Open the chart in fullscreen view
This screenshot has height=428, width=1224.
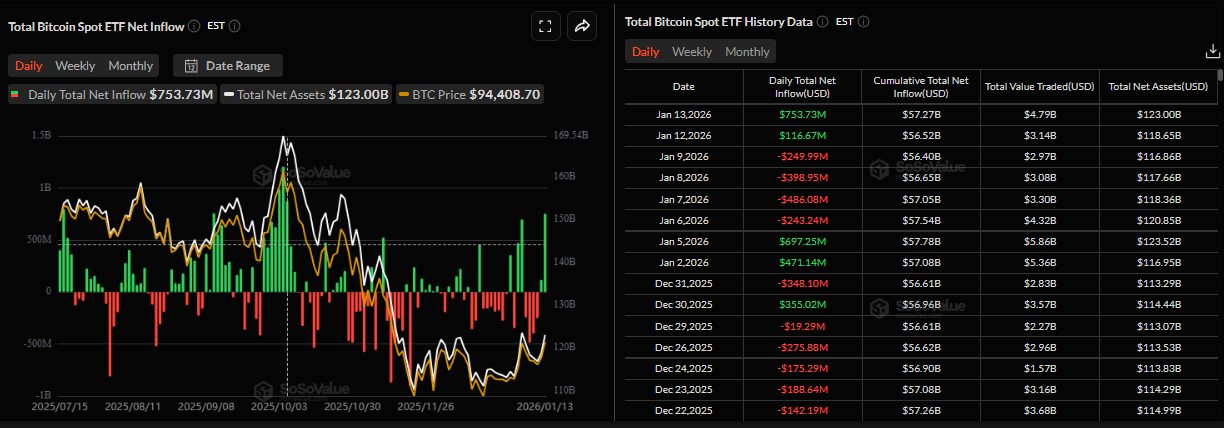pos(545,27)
